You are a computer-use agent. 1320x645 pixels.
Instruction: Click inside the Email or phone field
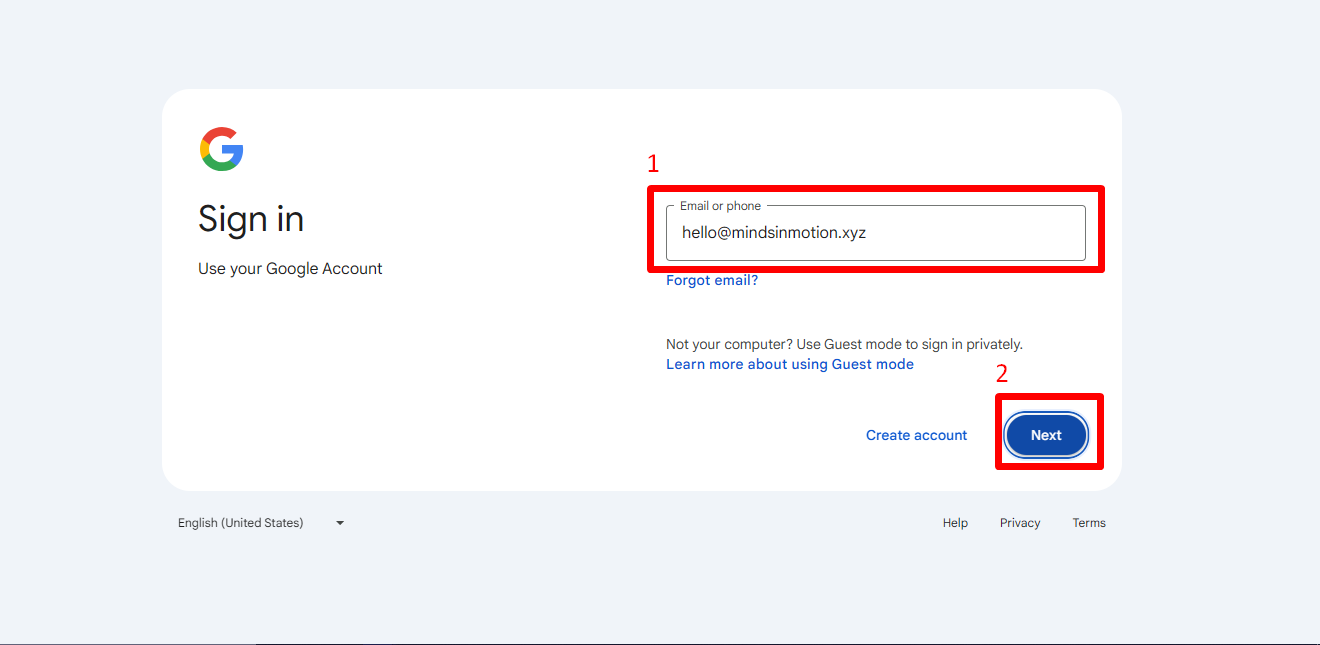(876, 232)
